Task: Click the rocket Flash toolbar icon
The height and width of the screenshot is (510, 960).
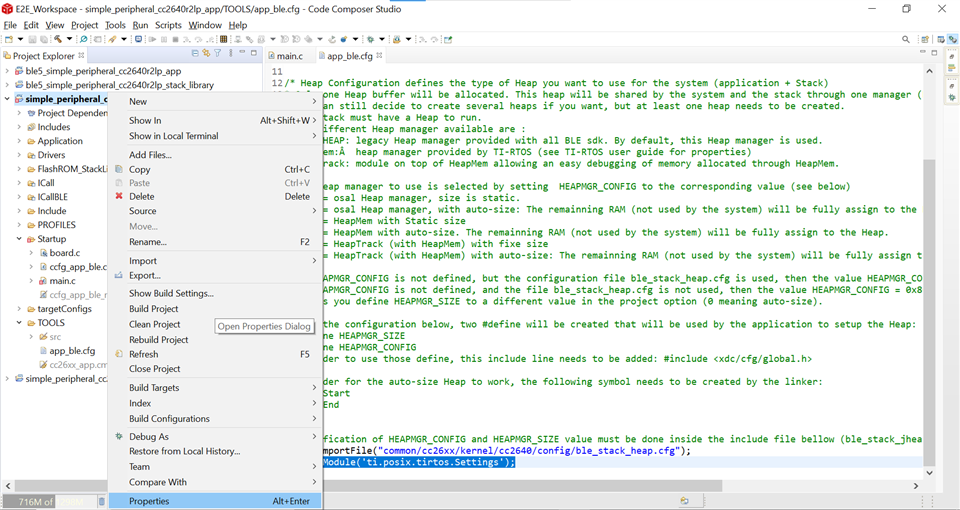Action: (x=112, y=39)
